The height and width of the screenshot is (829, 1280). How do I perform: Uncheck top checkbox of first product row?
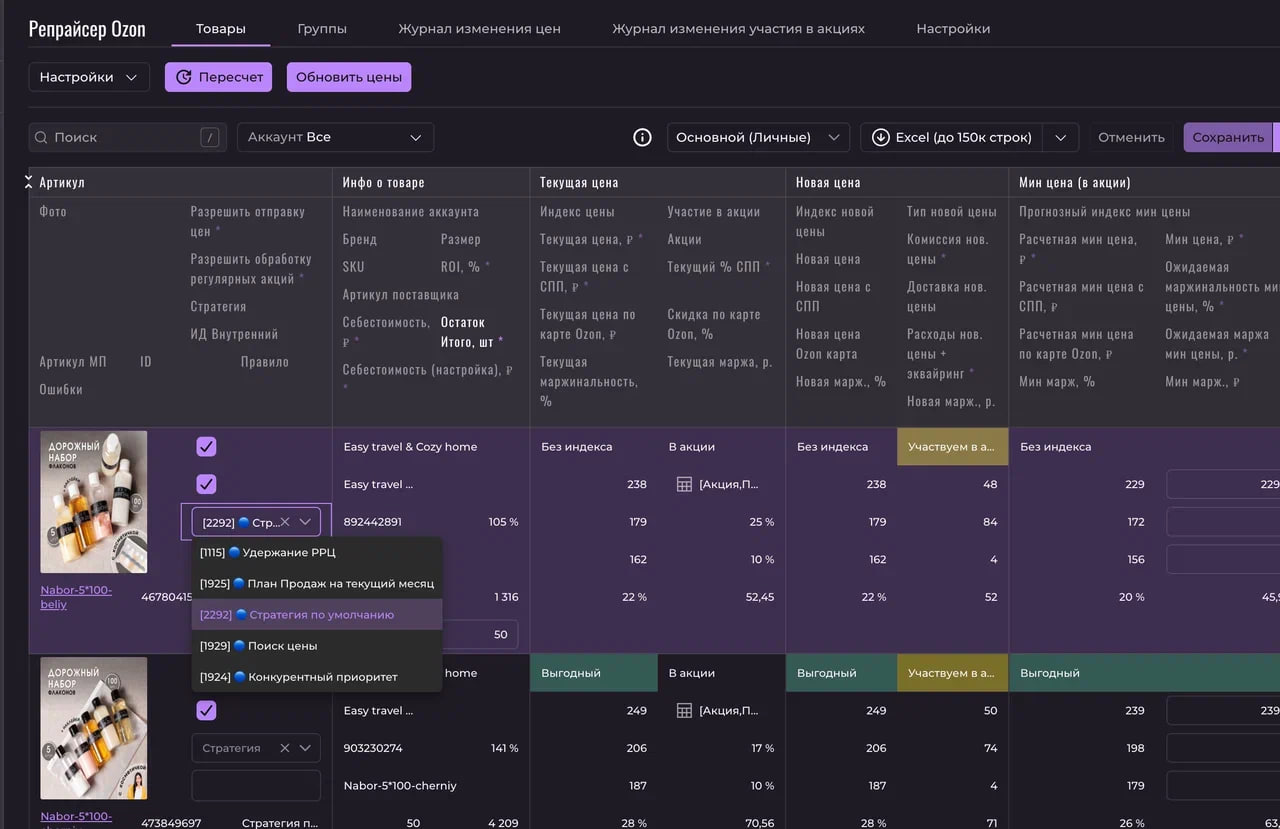point(206,447)
